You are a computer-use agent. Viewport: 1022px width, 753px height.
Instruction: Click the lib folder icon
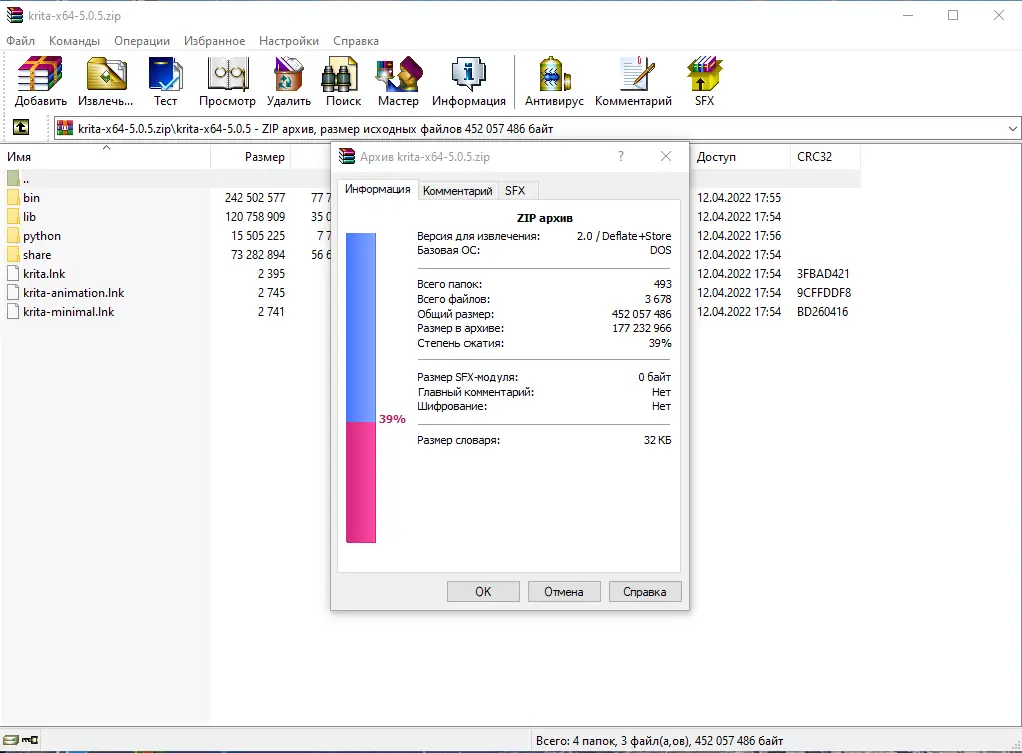(13, 216)
